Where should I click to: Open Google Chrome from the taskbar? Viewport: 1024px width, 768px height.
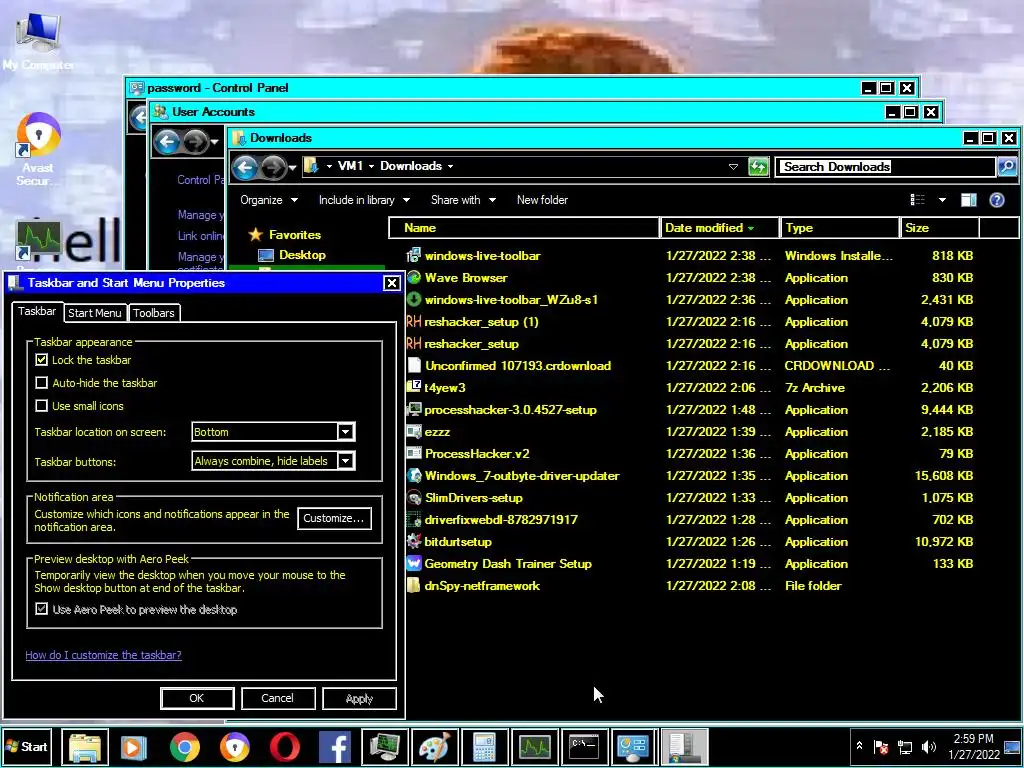[x=185, y=746]
